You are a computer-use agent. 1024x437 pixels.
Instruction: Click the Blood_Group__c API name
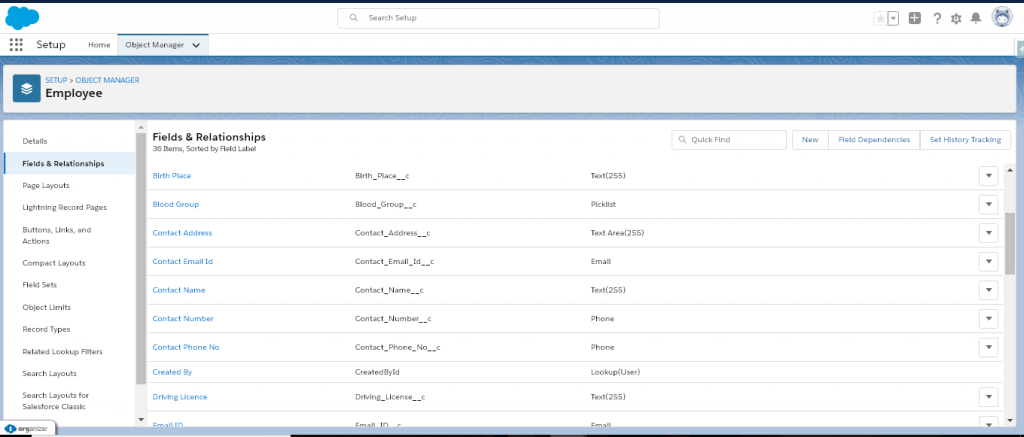pyautogui.click(x=386, y=204)
